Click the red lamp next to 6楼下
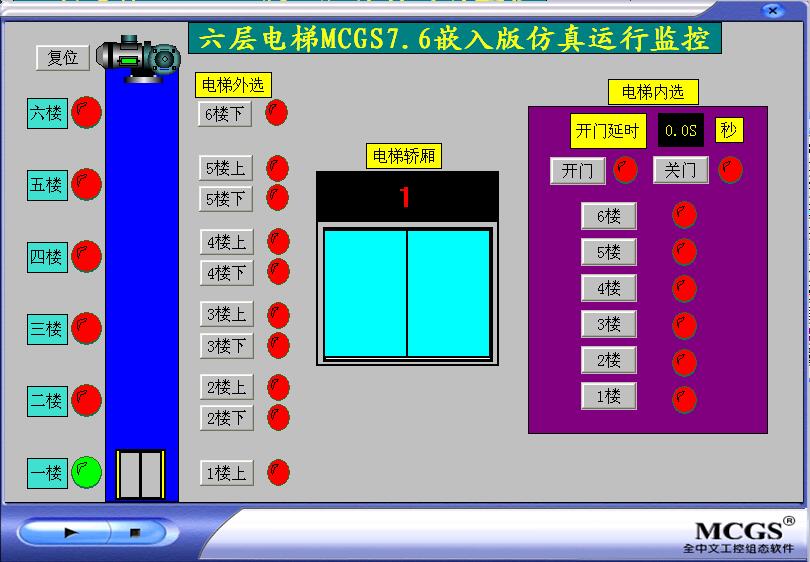The width and height of the screenshot is (810, 562). tap(276, 113)
